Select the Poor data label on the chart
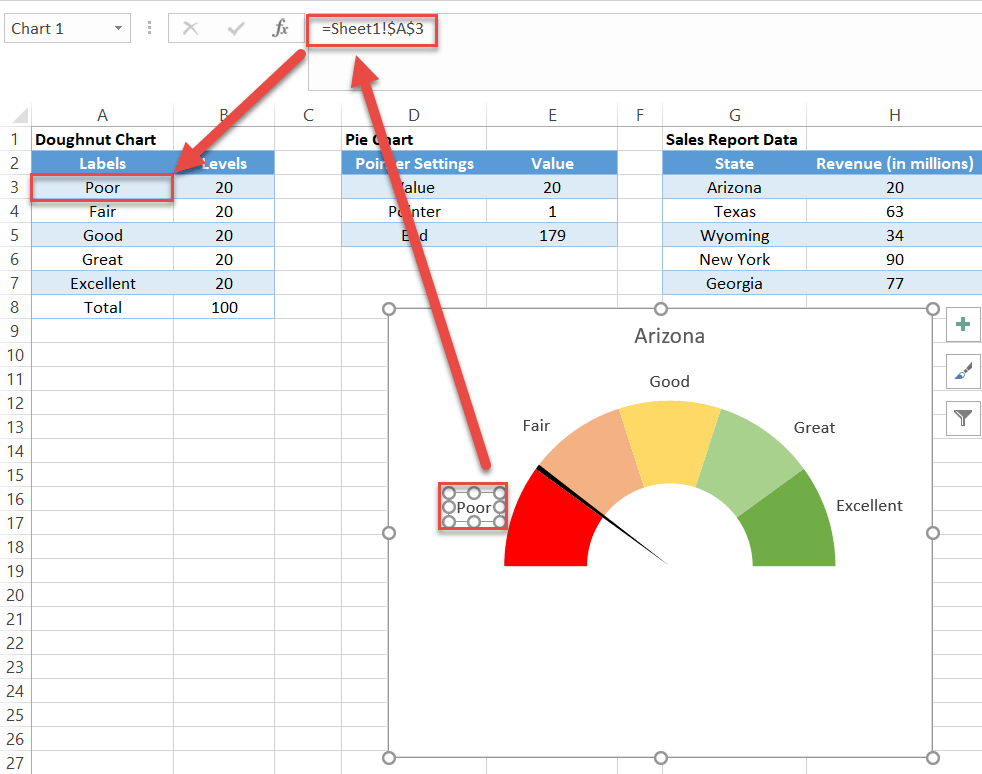Viewport: 982px width, 774px height. (x=472, y=506)
